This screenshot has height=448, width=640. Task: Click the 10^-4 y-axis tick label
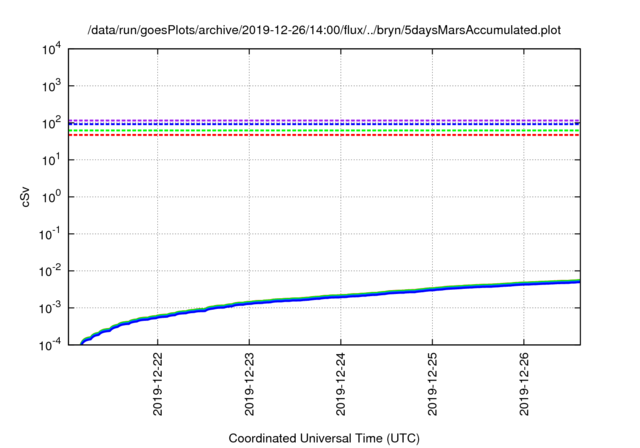(50, 346)
